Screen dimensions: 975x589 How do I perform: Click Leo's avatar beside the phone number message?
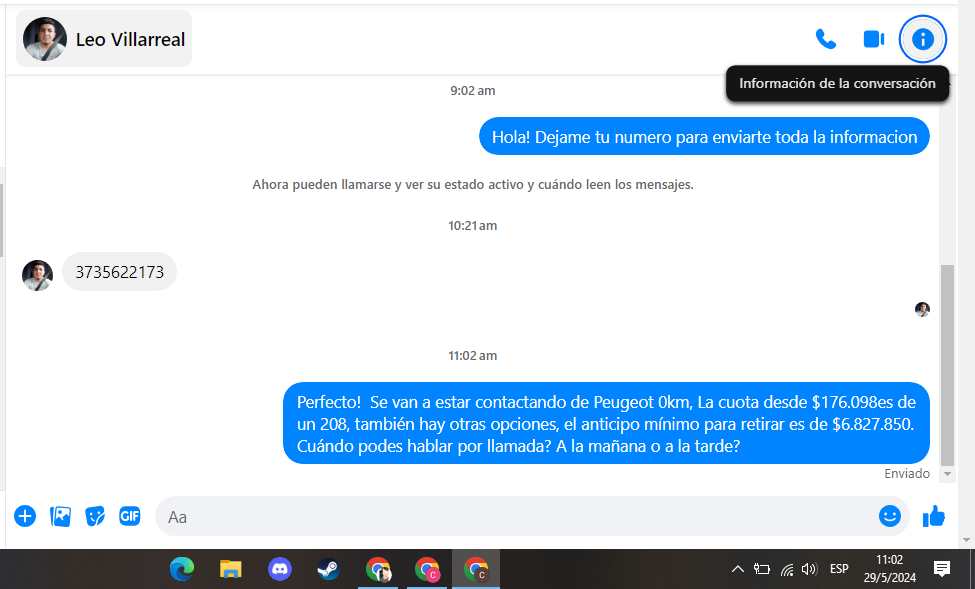tap(37, 276)
